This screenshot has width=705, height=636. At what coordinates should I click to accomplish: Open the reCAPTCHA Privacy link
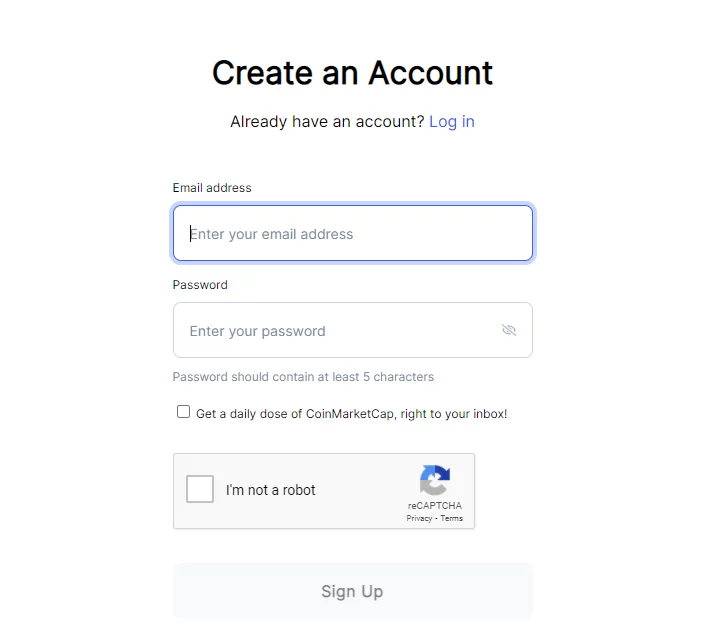(x=419, y=518)
